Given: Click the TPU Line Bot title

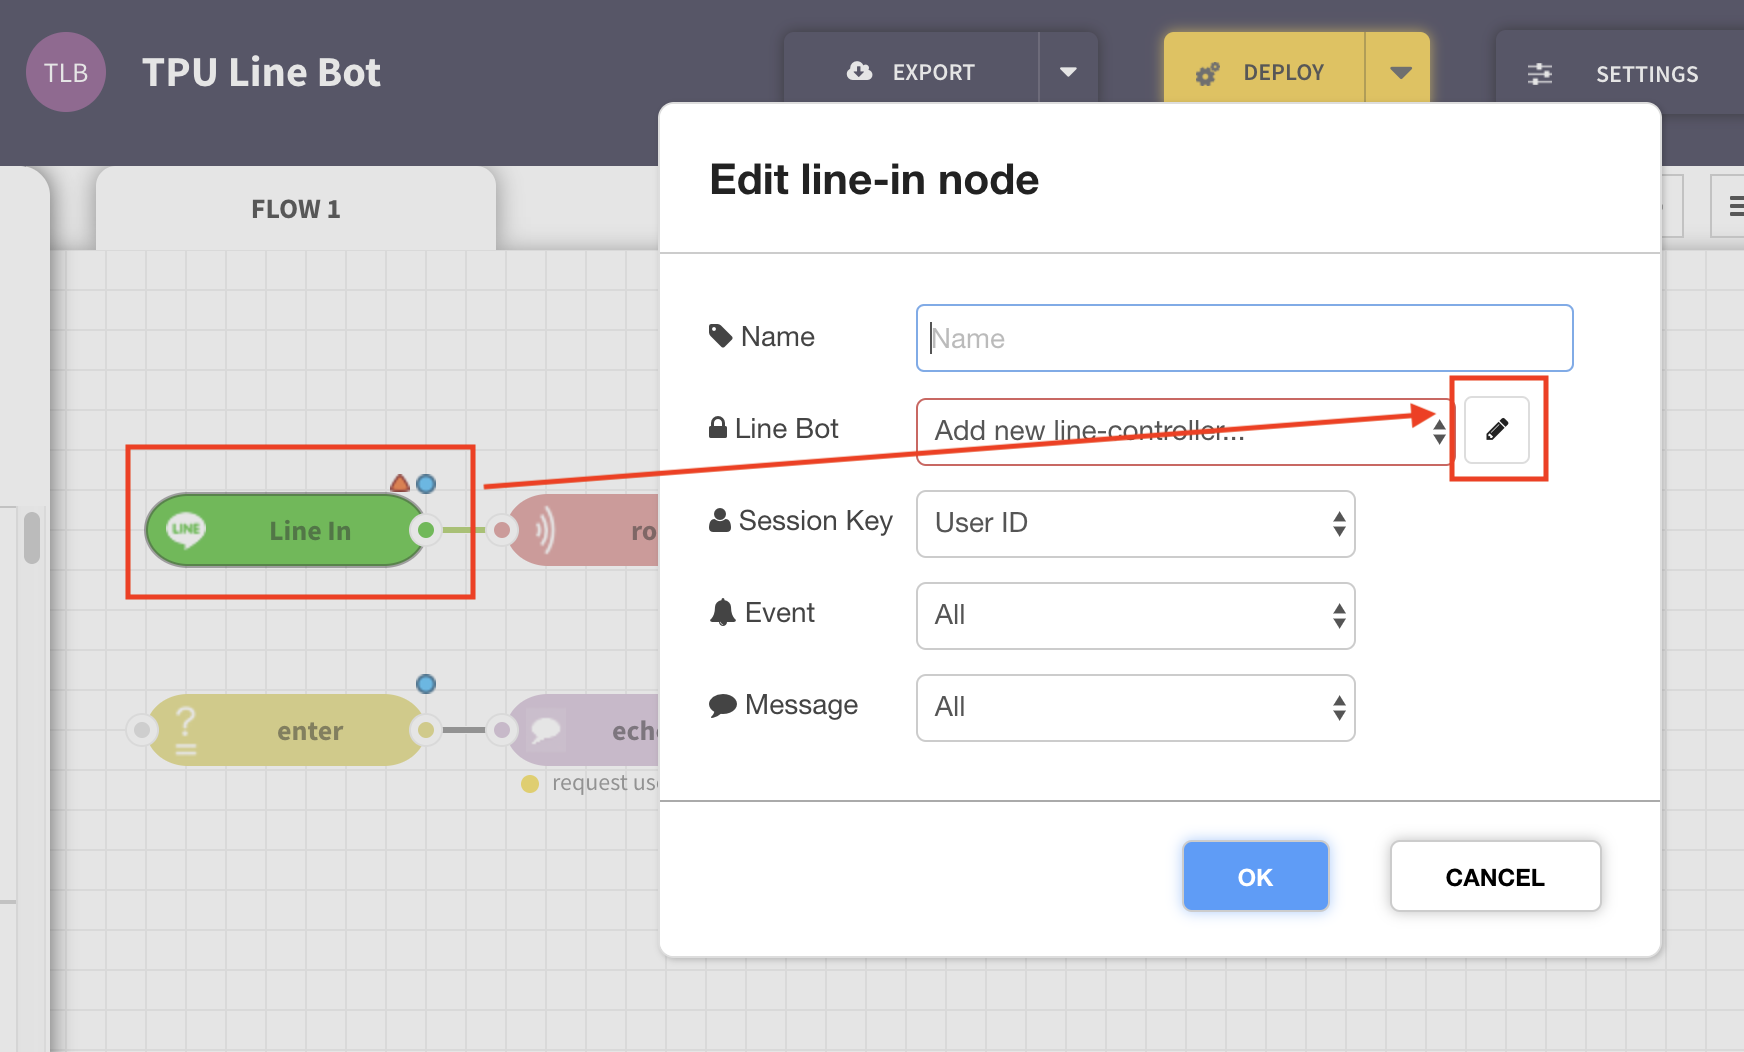Looking at the screenshot, I should [x=261, y=72].
